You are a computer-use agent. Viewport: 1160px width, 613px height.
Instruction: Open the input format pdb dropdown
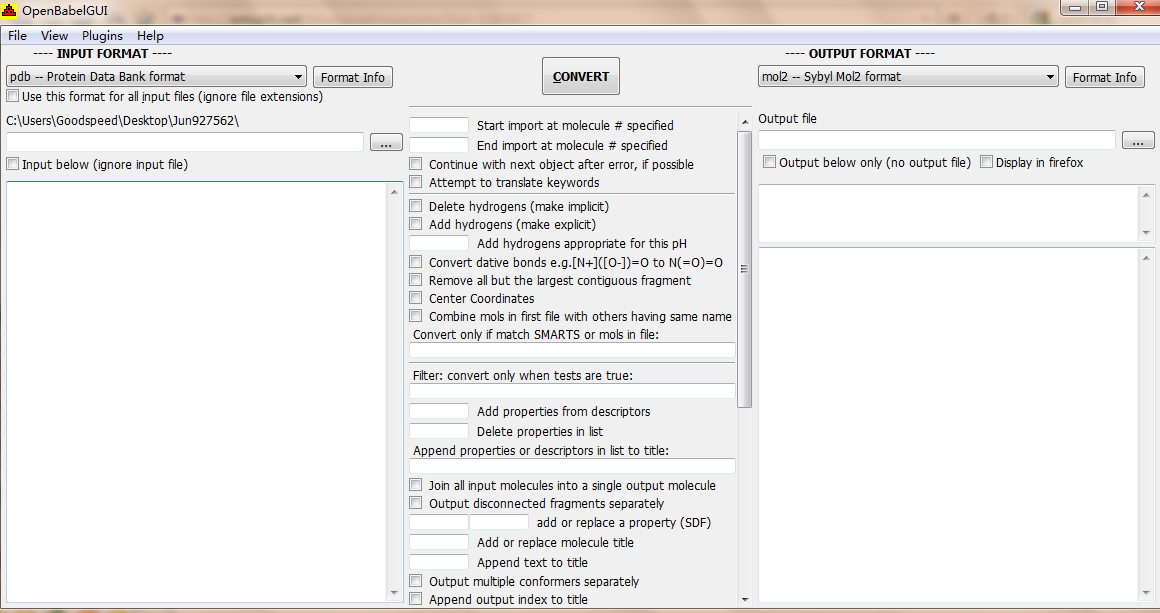point(156,76)
